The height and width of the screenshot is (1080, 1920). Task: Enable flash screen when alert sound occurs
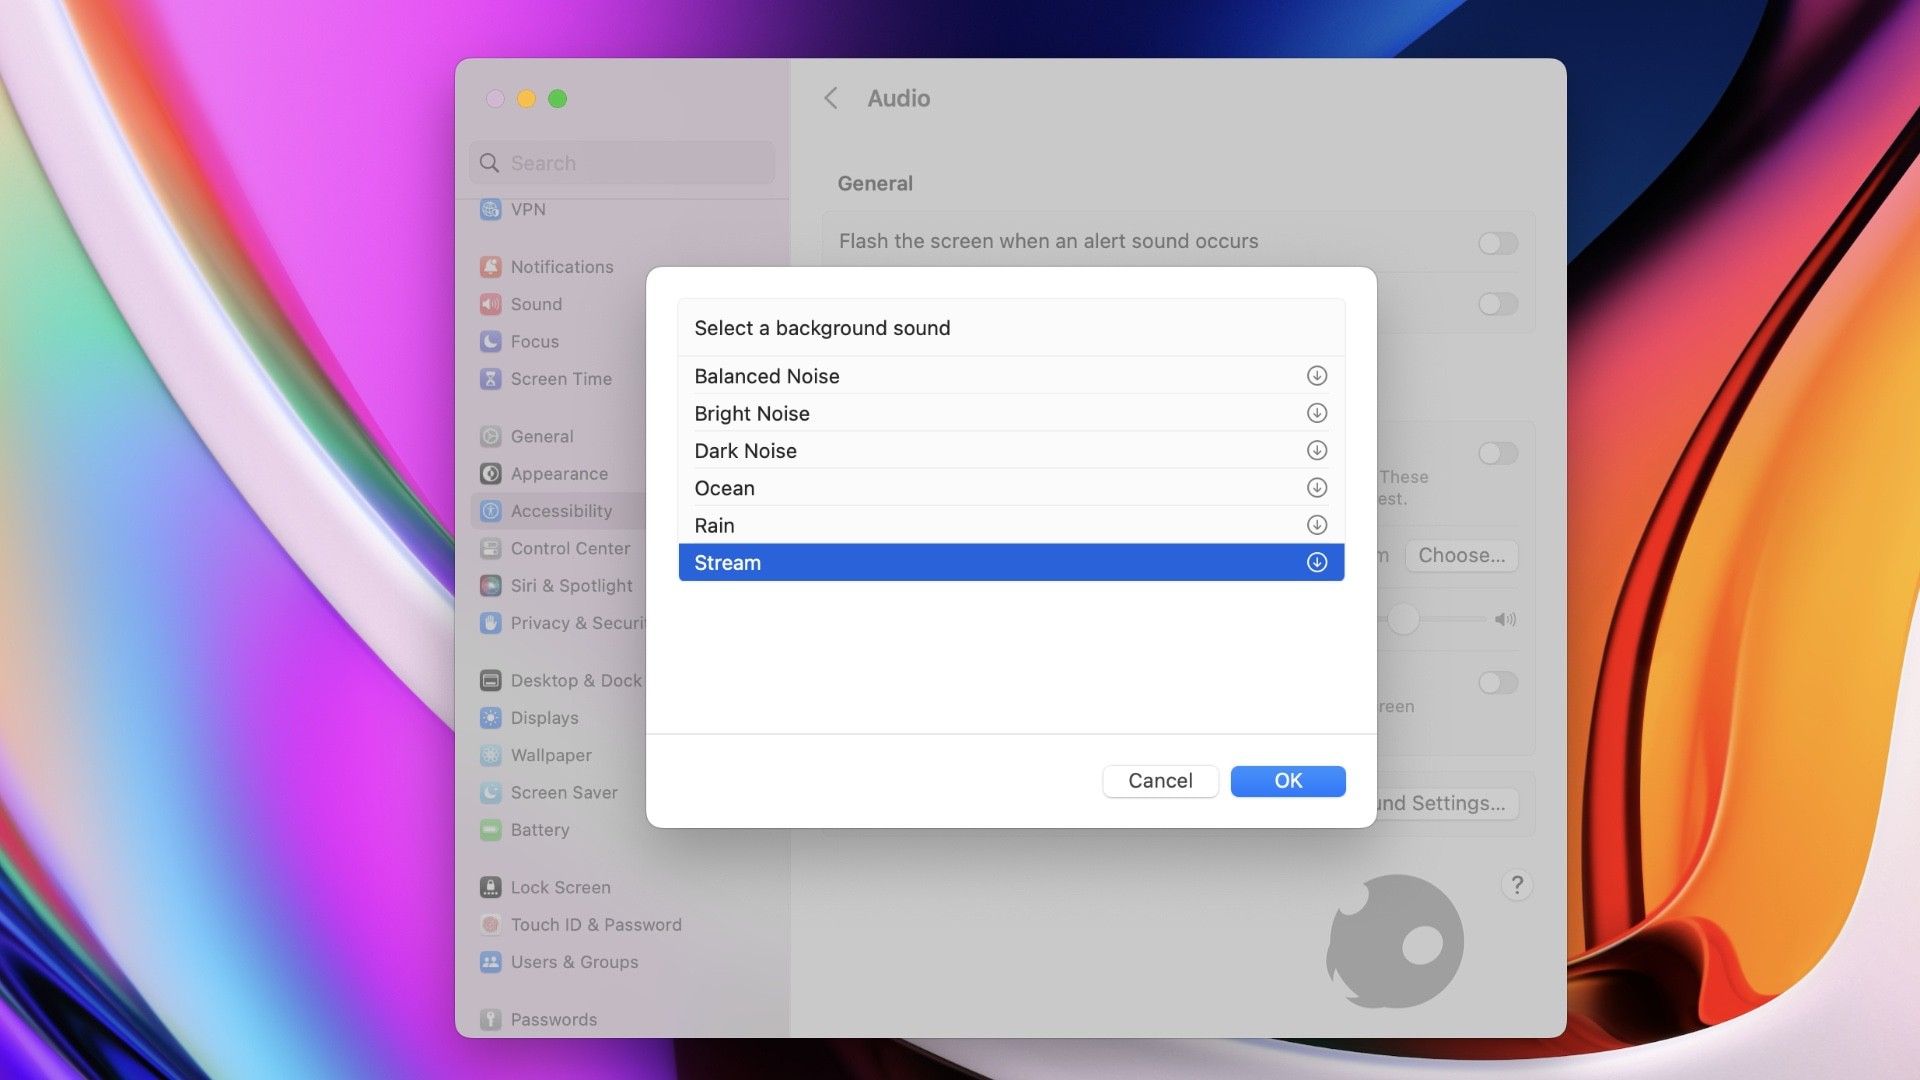[1496, 243]
